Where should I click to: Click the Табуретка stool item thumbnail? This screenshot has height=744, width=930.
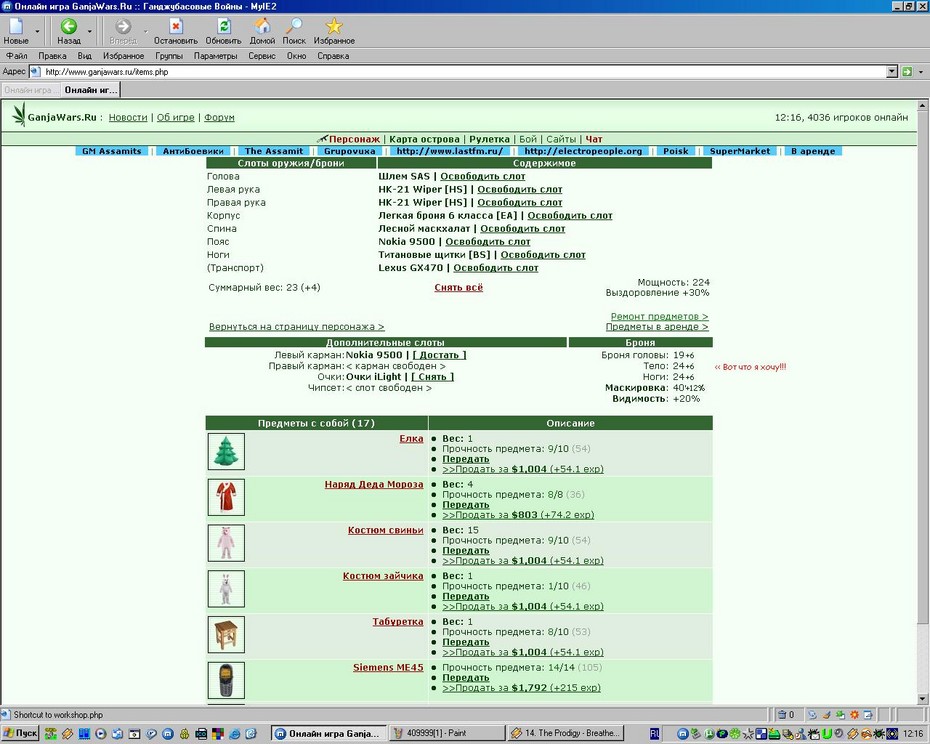226,634
